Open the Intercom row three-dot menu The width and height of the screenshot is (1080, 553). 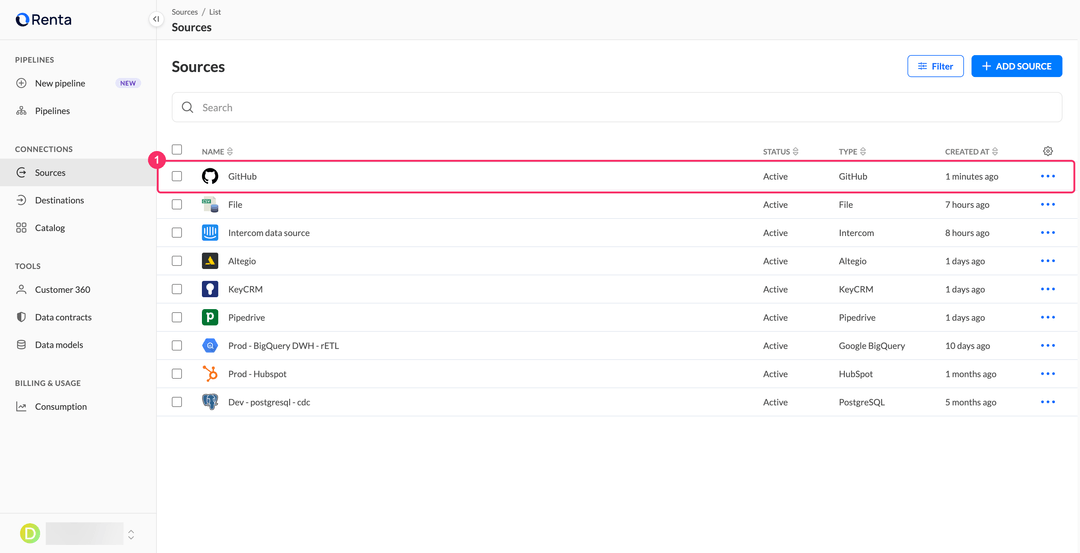[1048, 233]
